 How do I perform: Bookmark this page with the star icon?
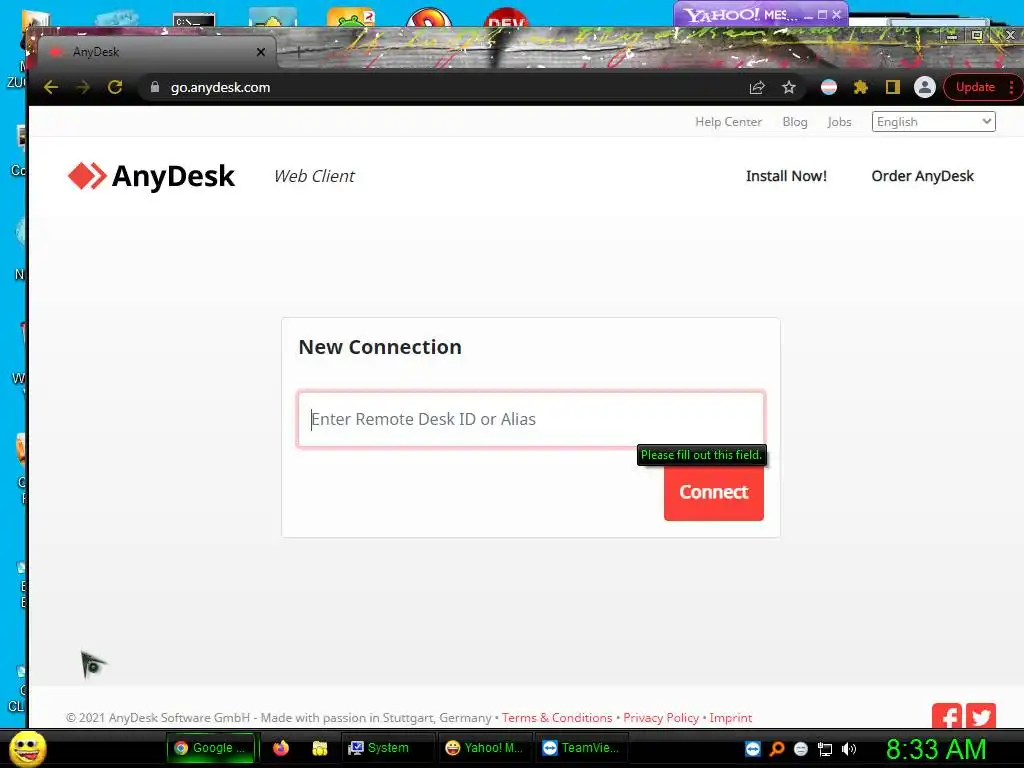pos(789,87)
